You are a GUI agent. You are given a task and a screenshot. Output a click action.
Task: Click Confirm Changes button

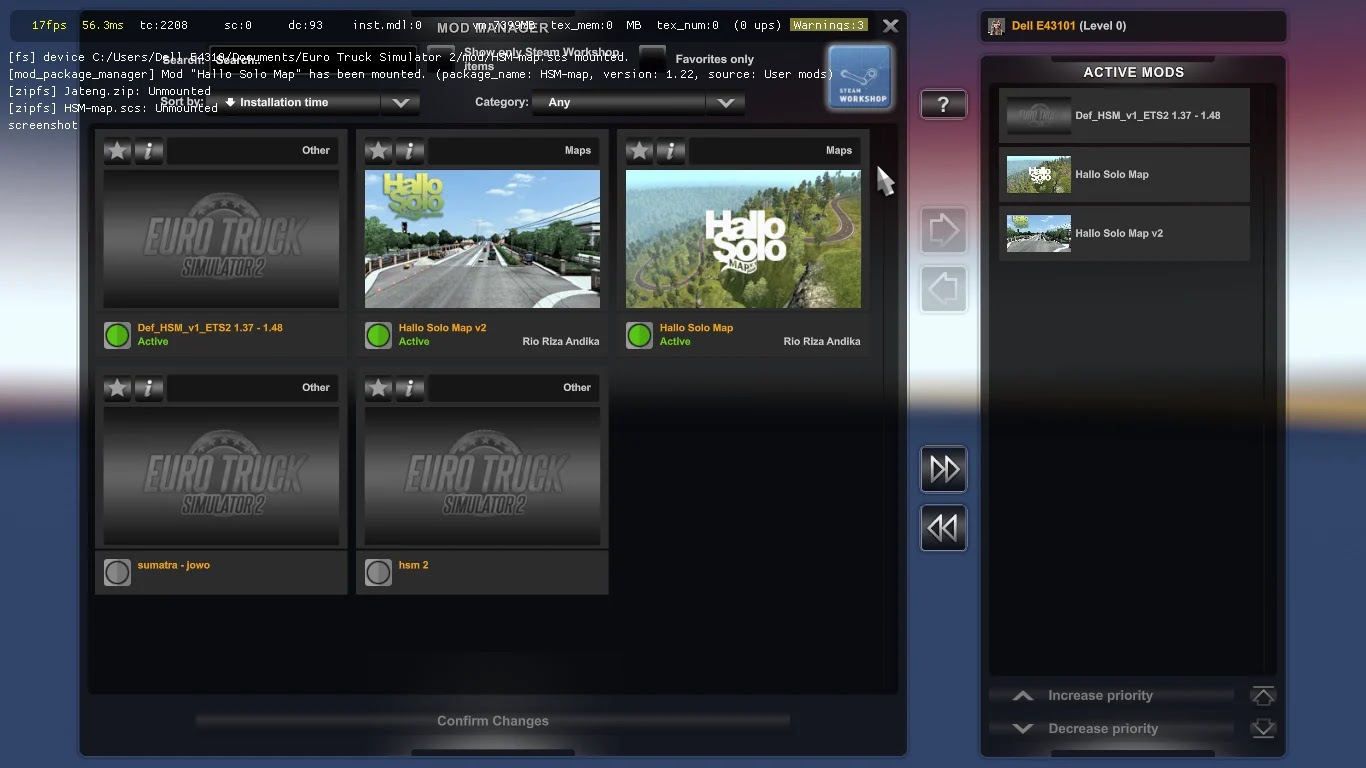(x=493, y=721)
